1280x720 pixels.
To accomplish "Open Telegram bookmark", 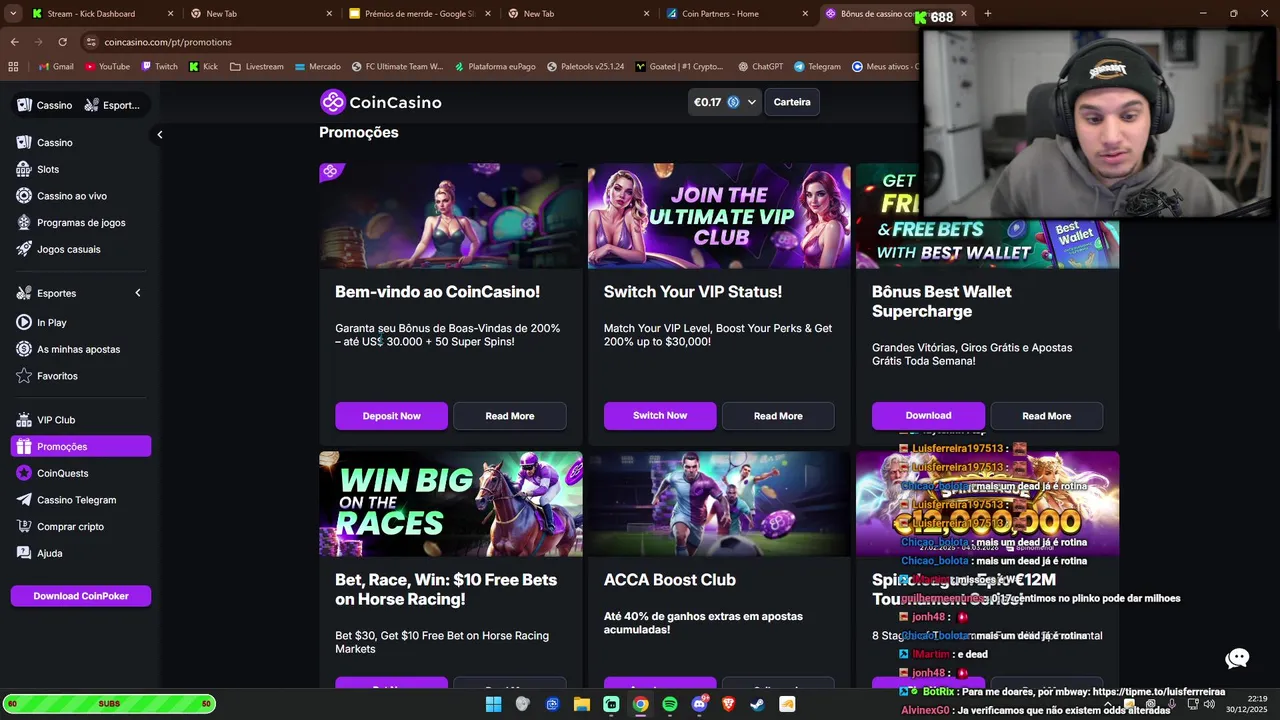I will coord(817,67).
